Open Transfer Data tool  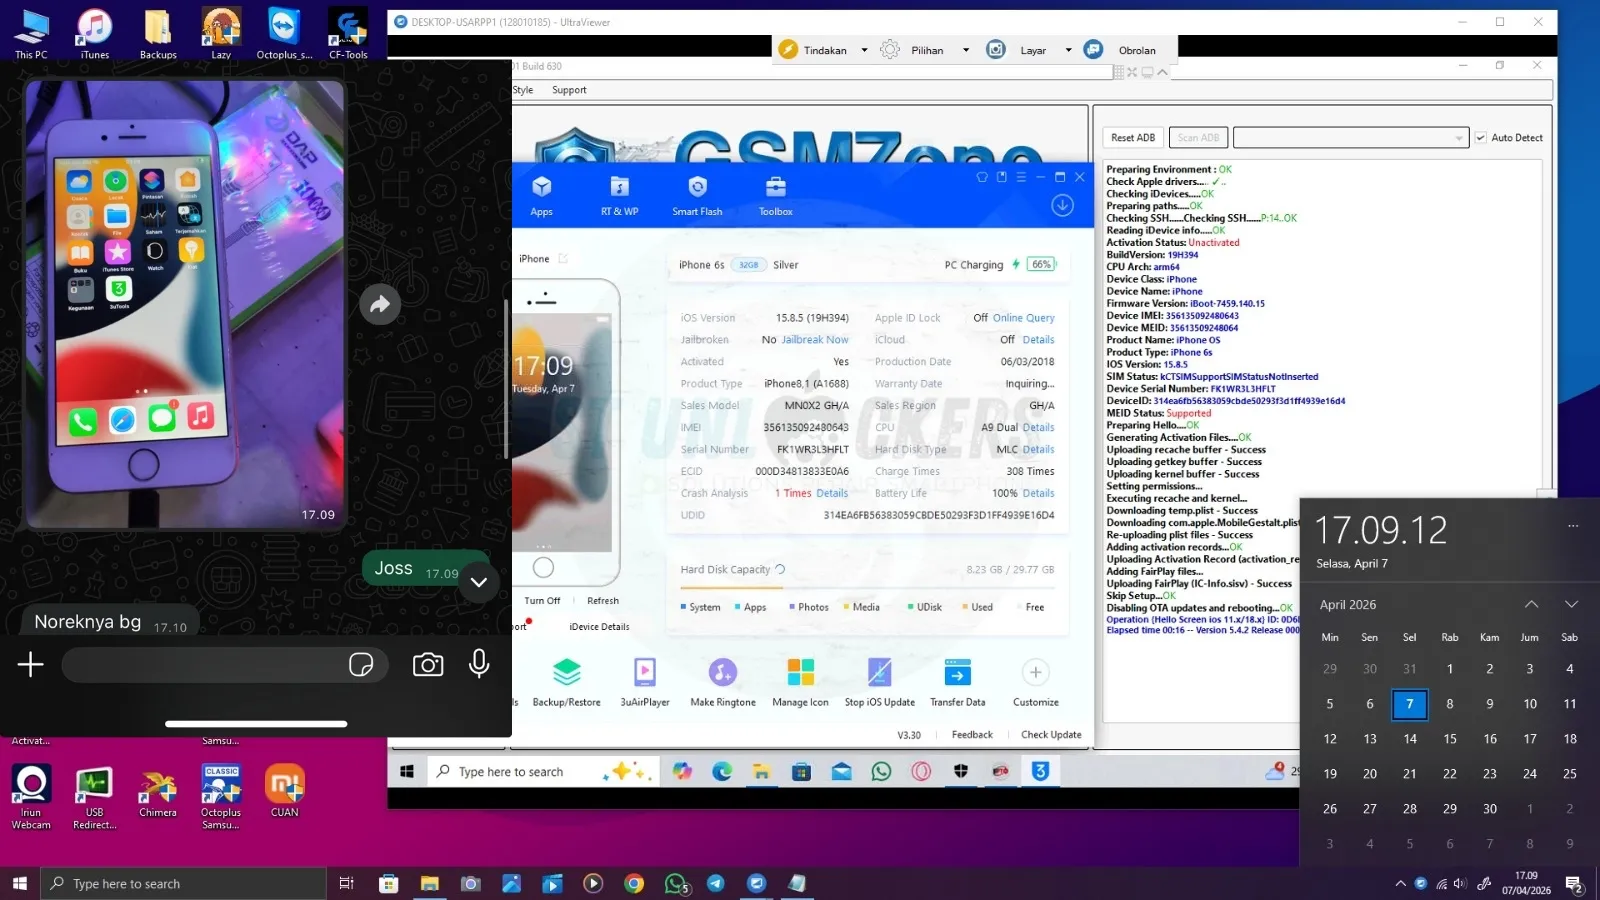[957, 682]
